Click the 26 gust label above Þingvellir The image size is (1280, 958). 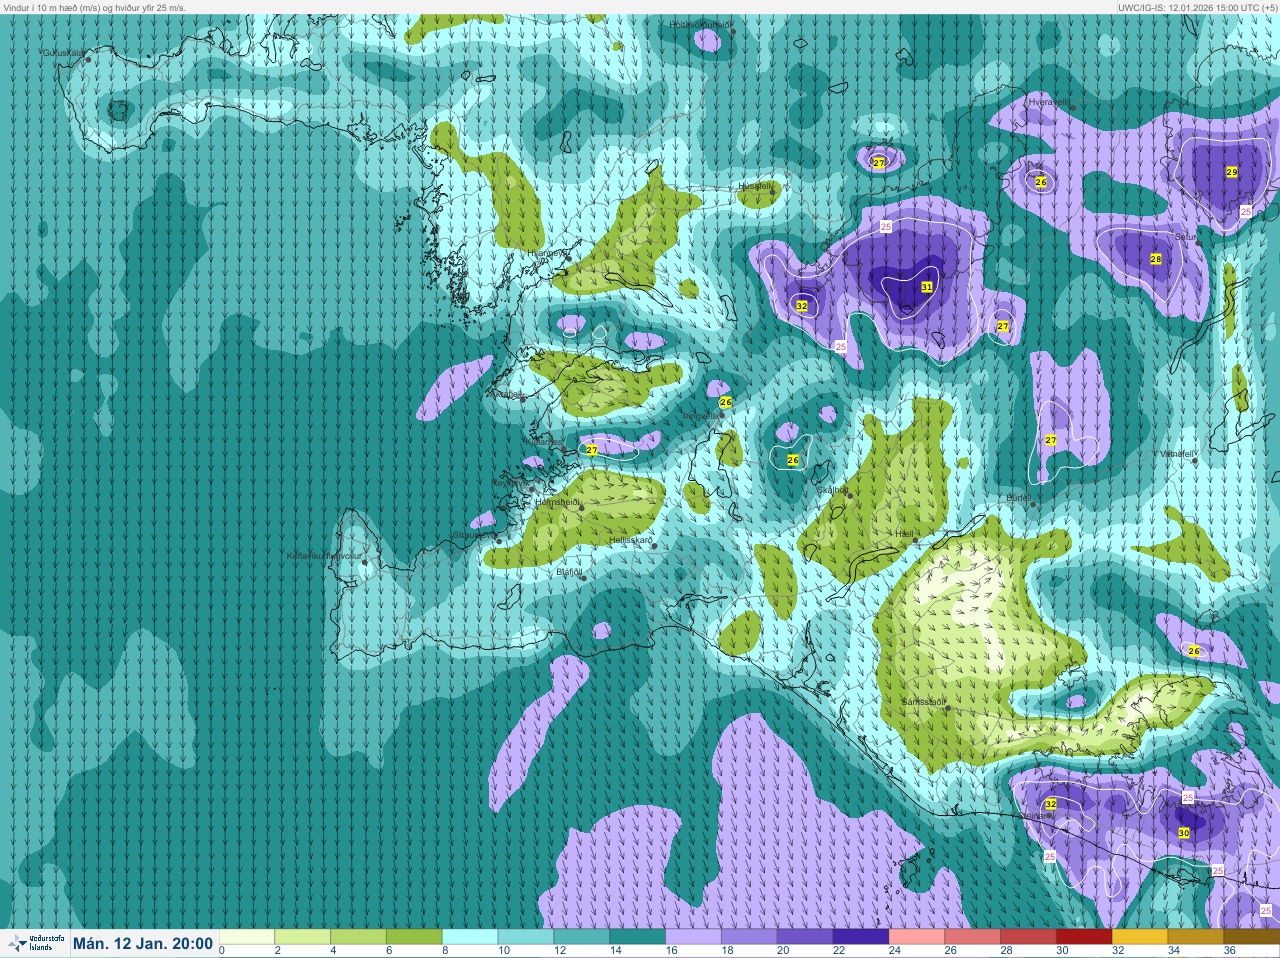726,402
